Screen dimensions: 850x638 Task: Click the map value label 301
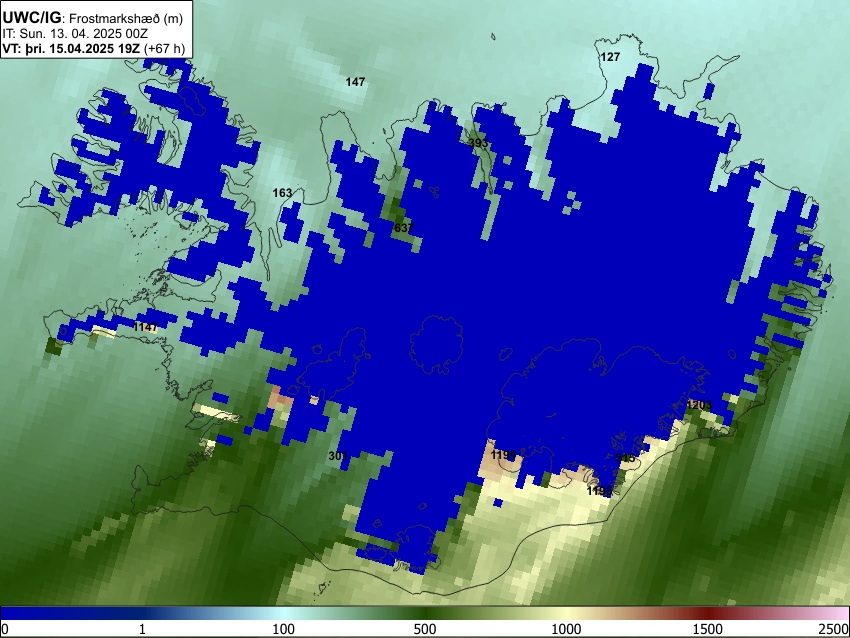pyautogui.click(x=338, y=456)
